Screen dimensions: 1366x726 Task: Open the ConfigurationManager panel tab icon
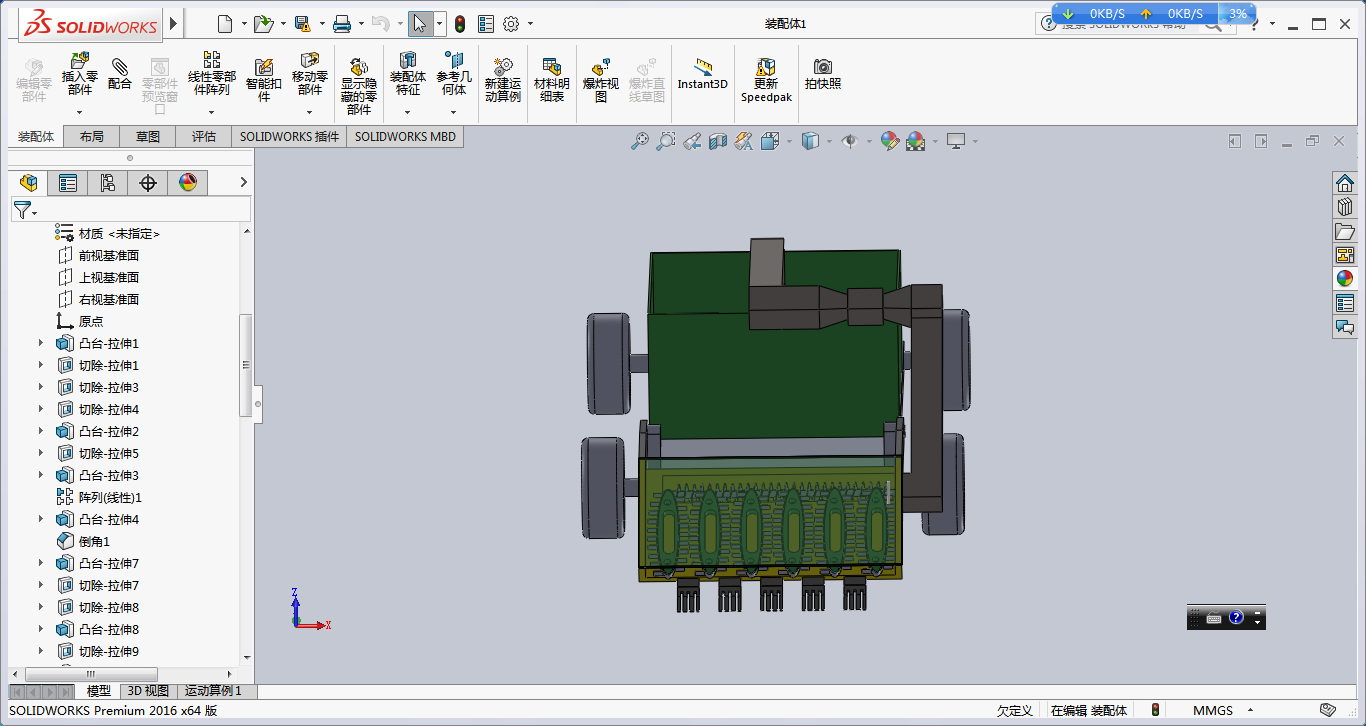point(108,182)
